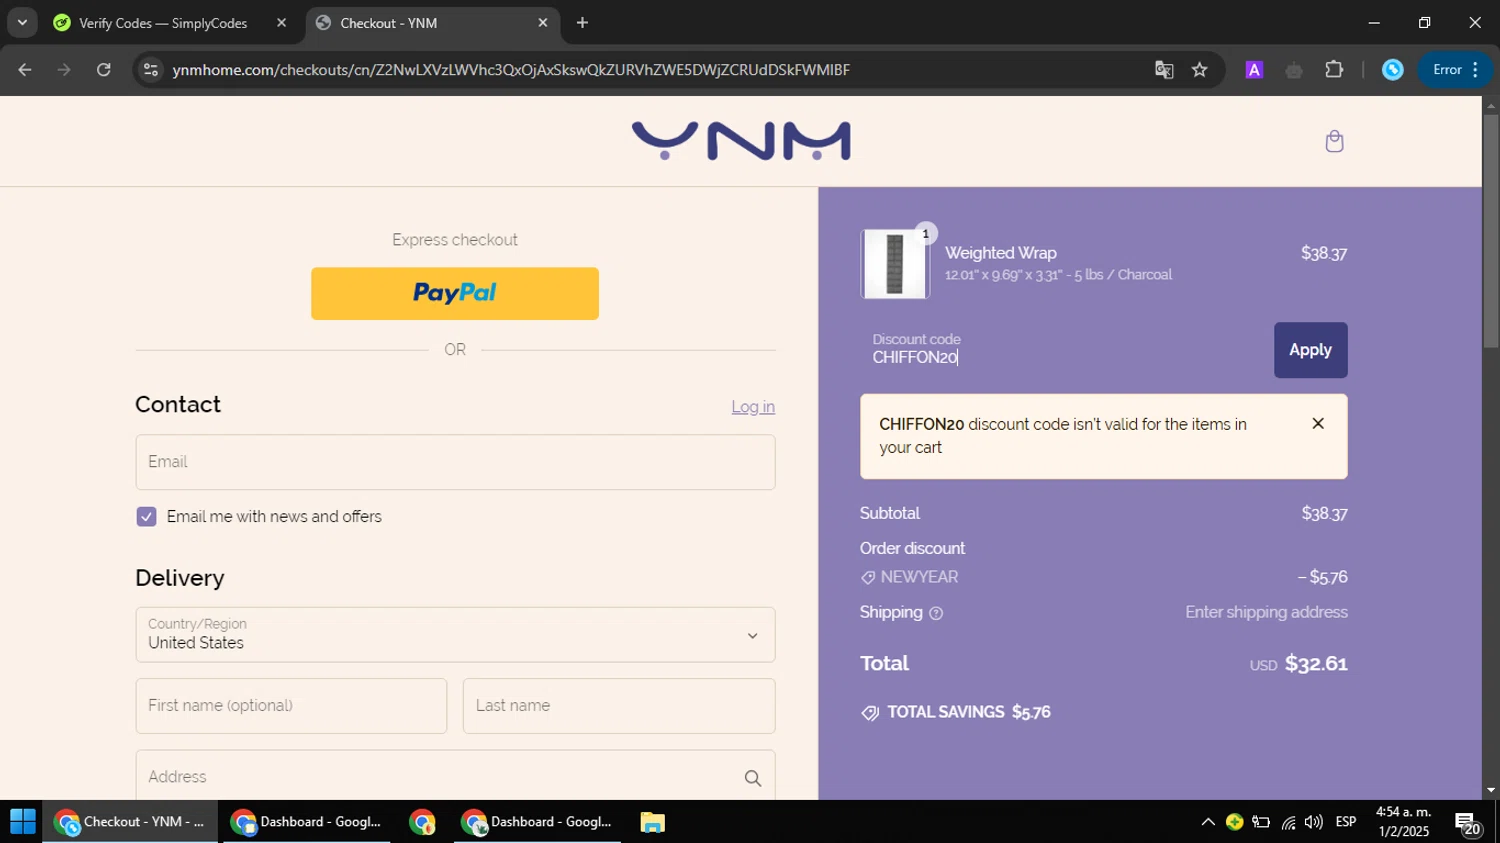Open site information icon in address bar
Screen dimensions: 1500x843
[151, 70]
